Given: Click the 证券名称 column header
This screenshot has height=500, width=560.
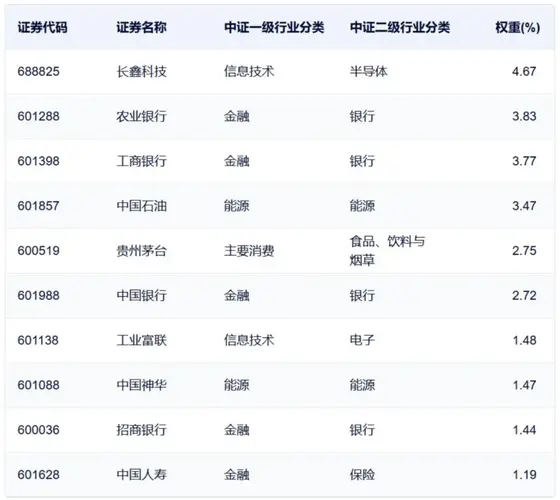Looking at the screenshot, I should click(141, 28).
